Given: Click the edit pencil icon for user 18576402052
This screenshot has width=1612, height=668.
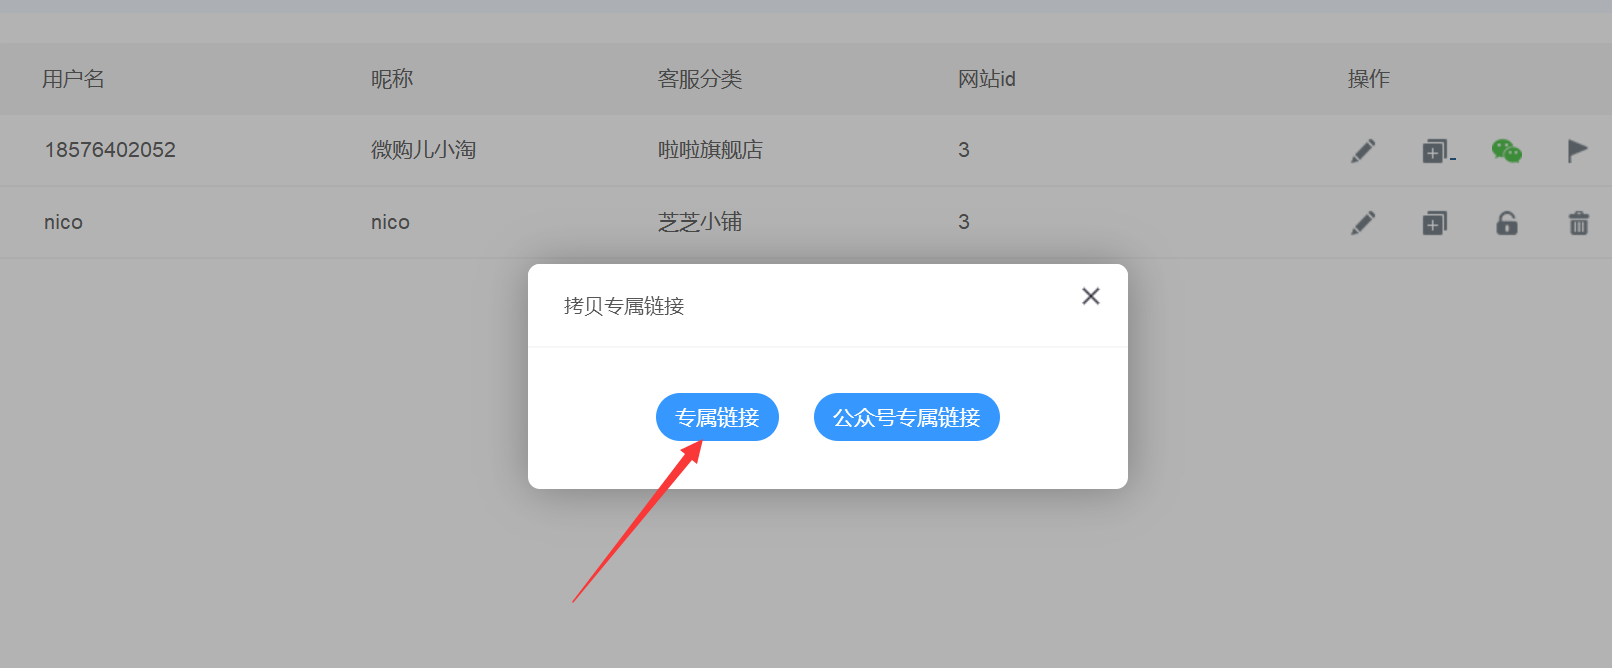Looking at the screenshot, I should click(1363, 150).
